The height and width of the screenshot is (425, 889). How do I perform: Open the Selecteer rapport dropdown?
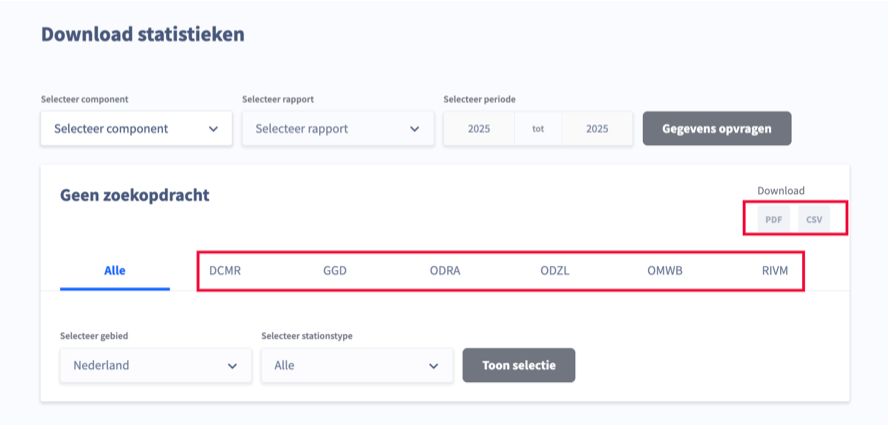337,129
